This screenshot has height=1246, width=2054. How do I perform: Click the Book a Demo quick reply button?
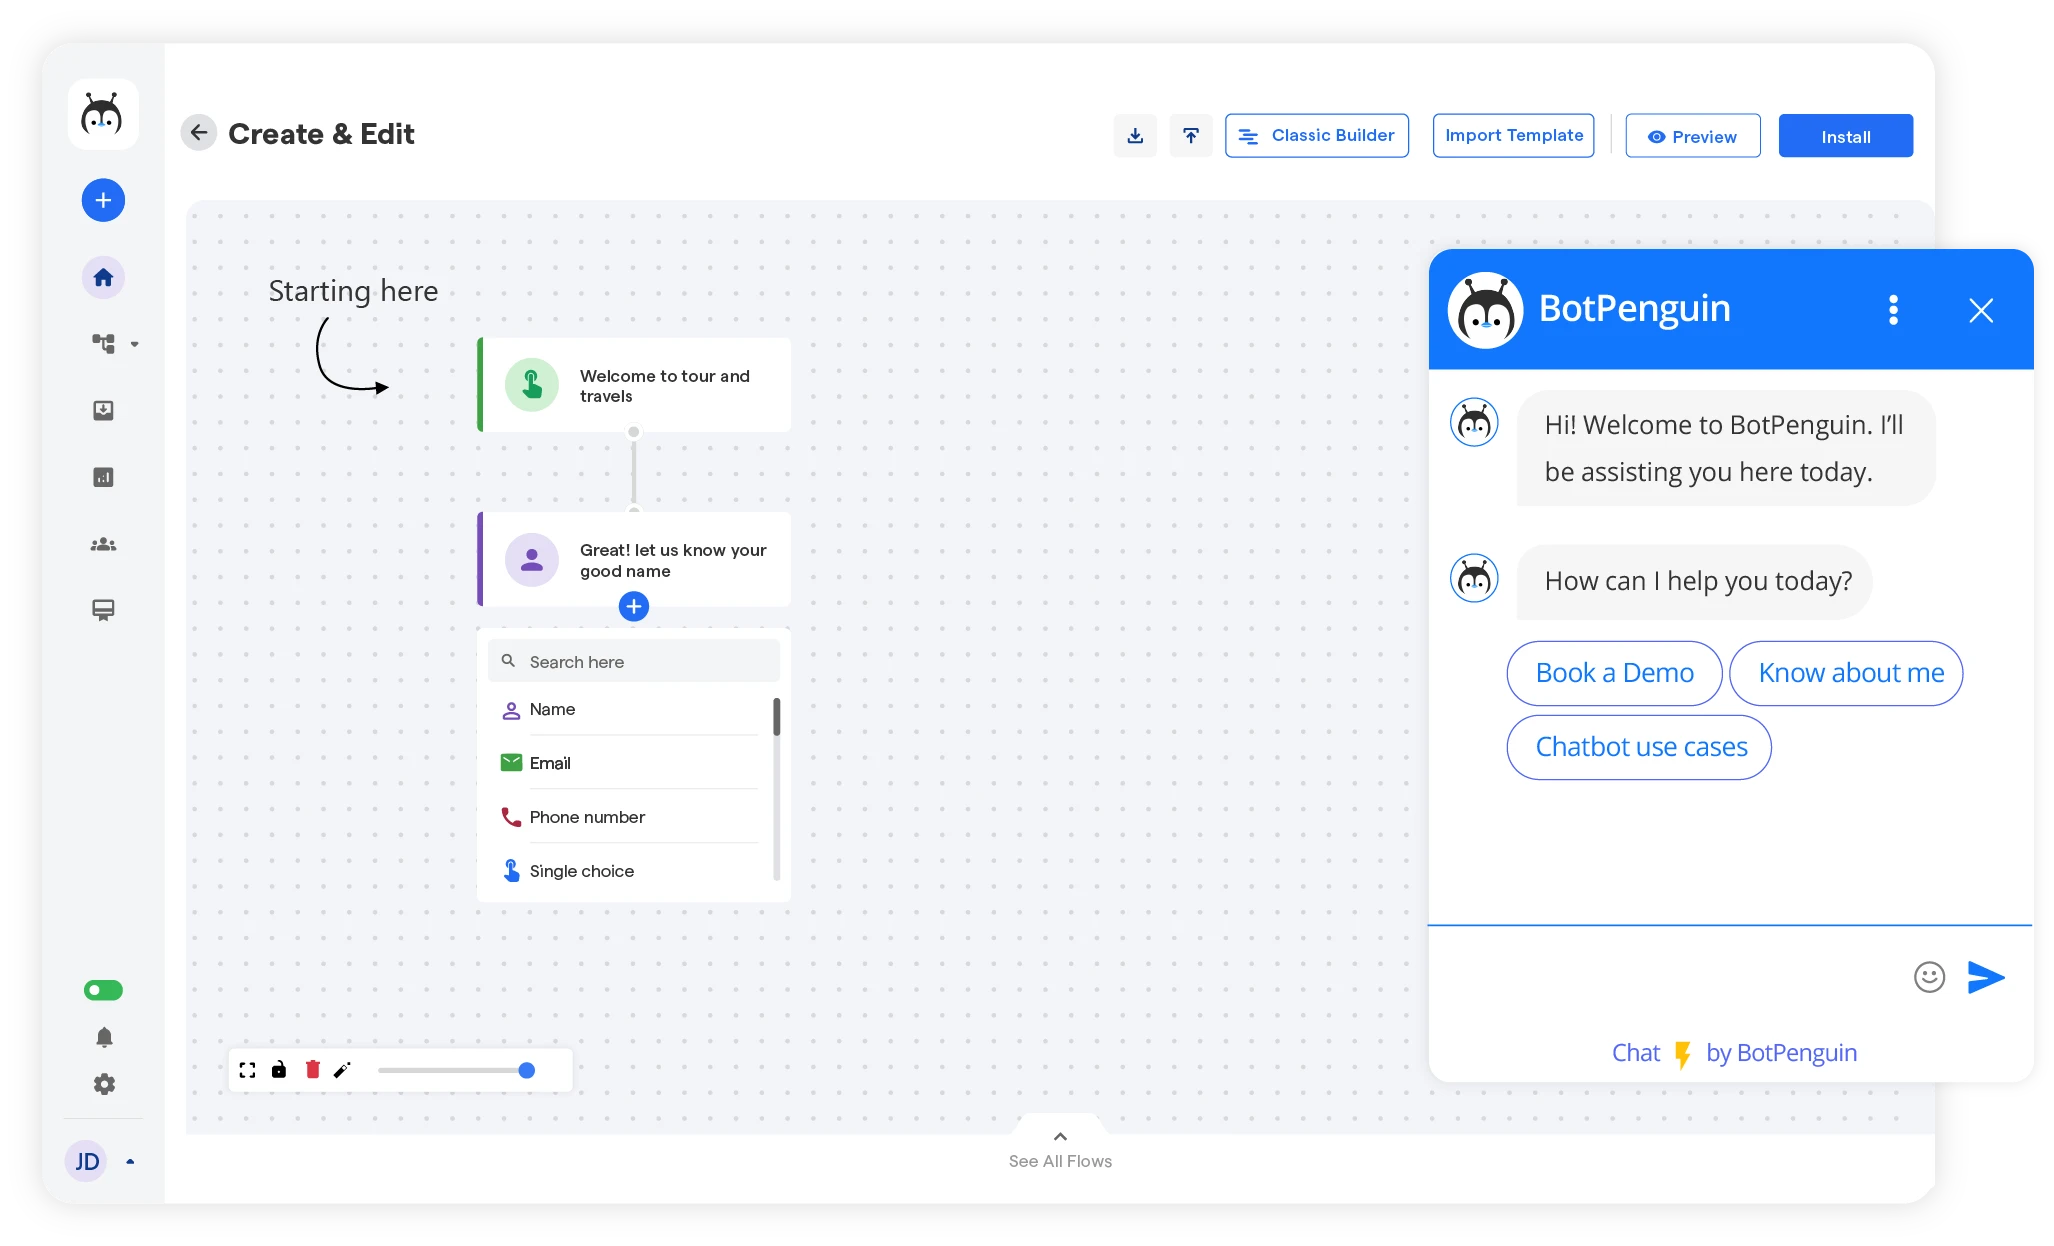1609,671
